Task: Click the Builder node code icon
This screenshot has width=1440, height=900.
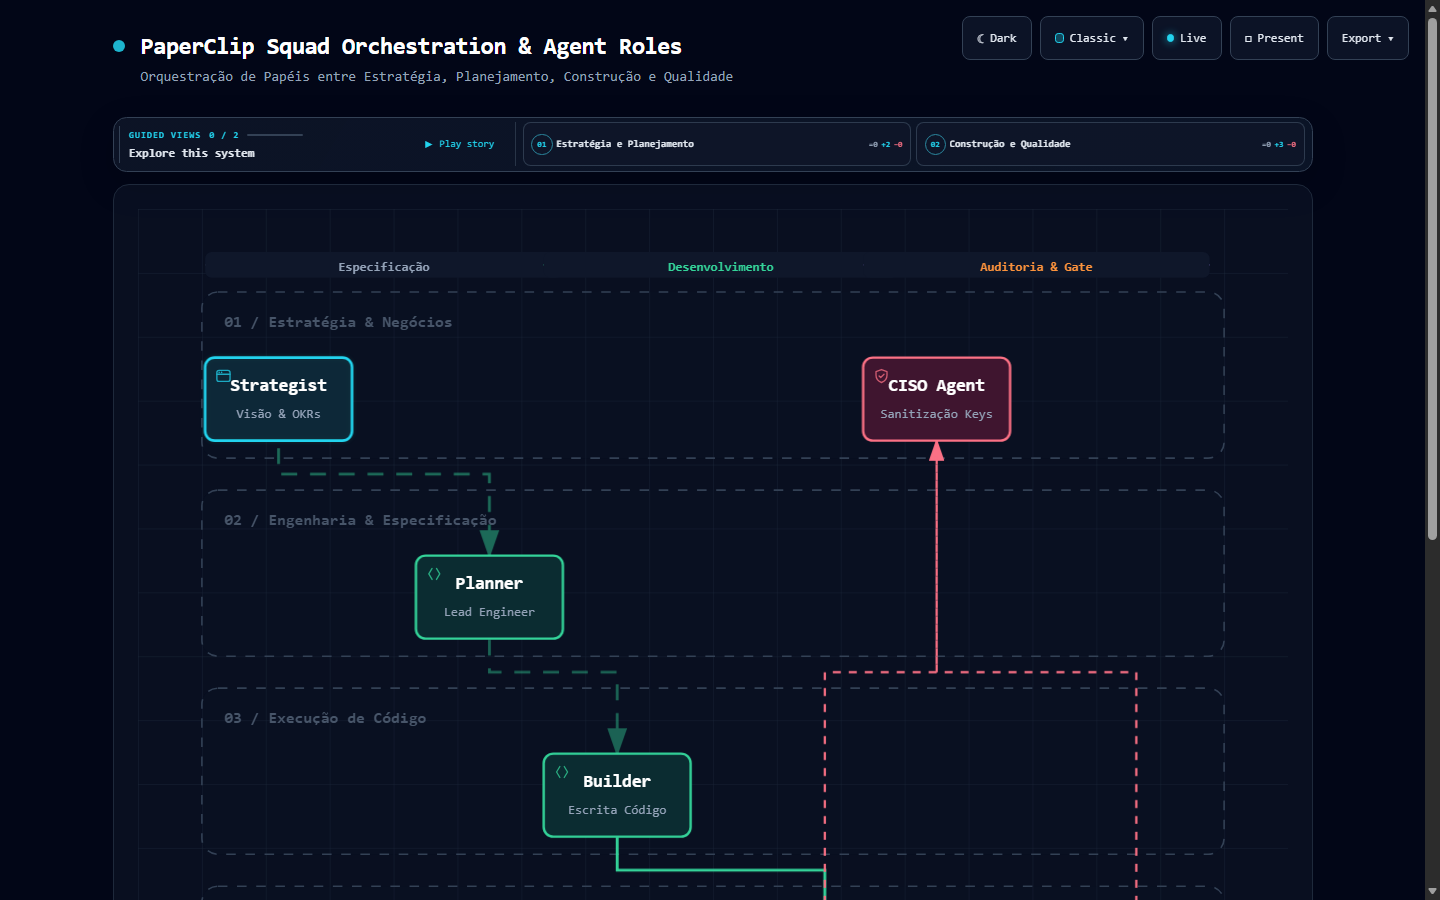Action: click(x=562, y=772)
